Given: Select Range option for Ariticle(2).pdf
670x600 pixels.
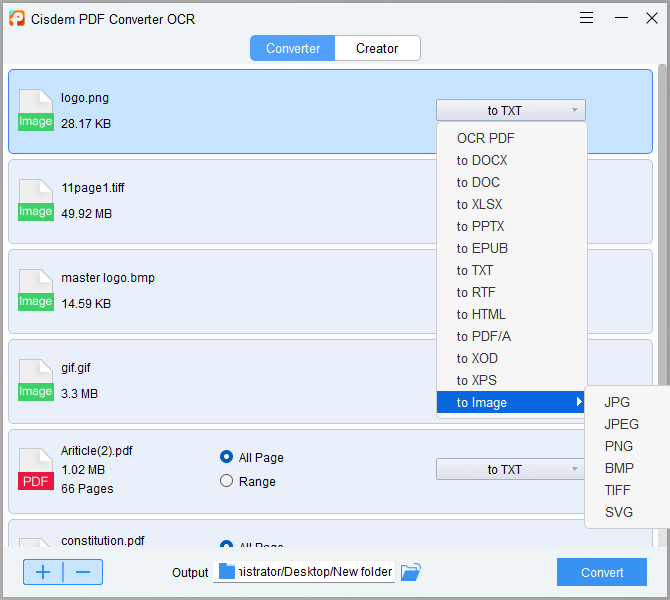Looking at the screenshot, I should 226,481.
